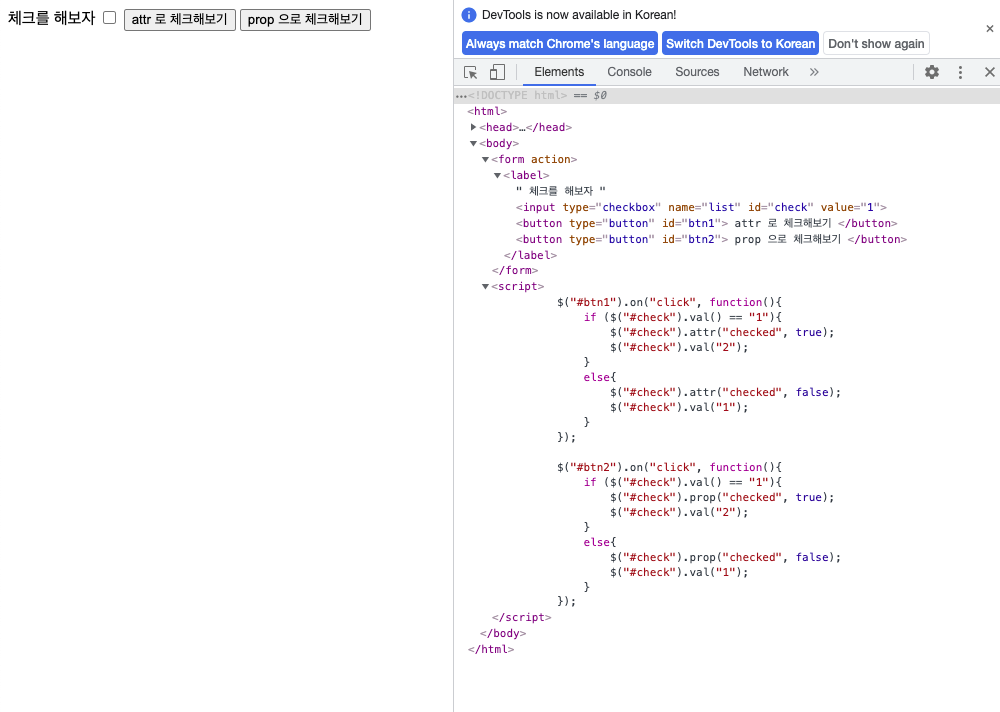
Task: Click the blue info icon in notification
Action: point(469,15)
